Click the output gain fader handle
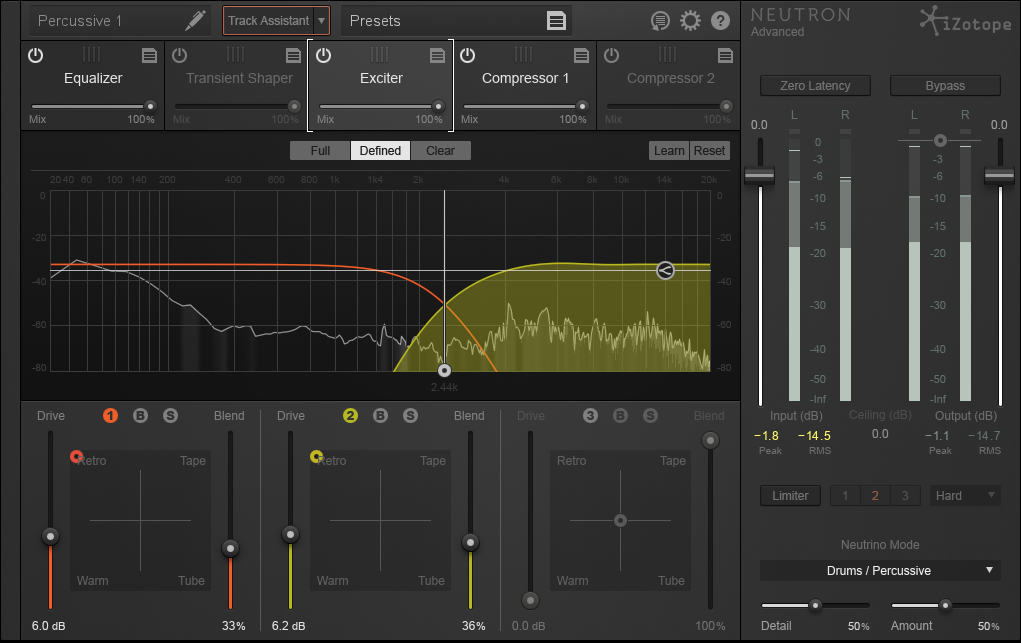The width and height of the screenshot is (1021, 643). (1000, 176)
